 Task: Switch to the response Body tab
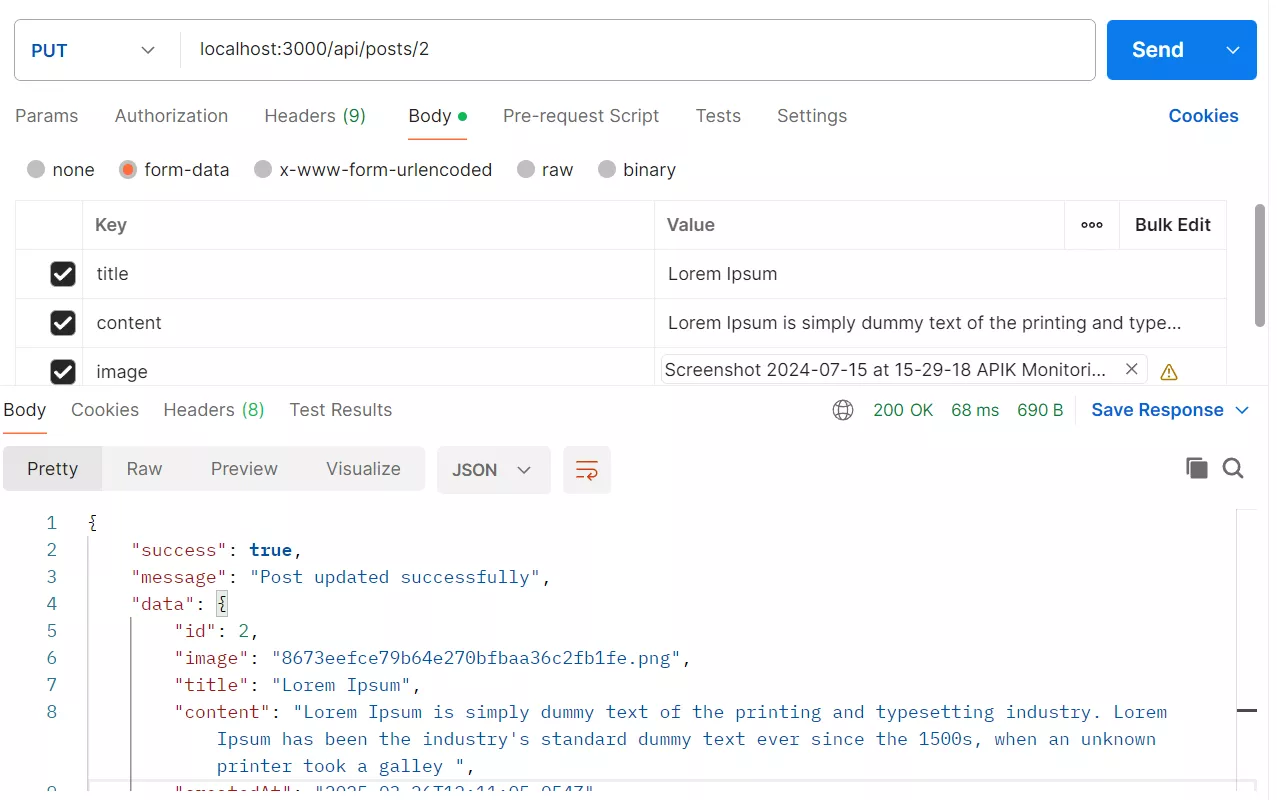coord(24,410)
